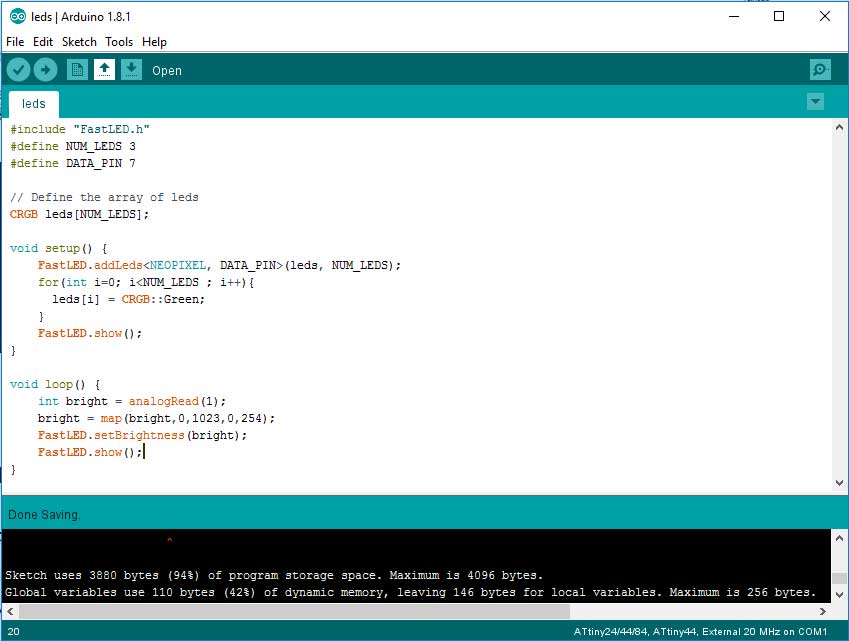
Task: Open the File menu
Action: point(15,42)
